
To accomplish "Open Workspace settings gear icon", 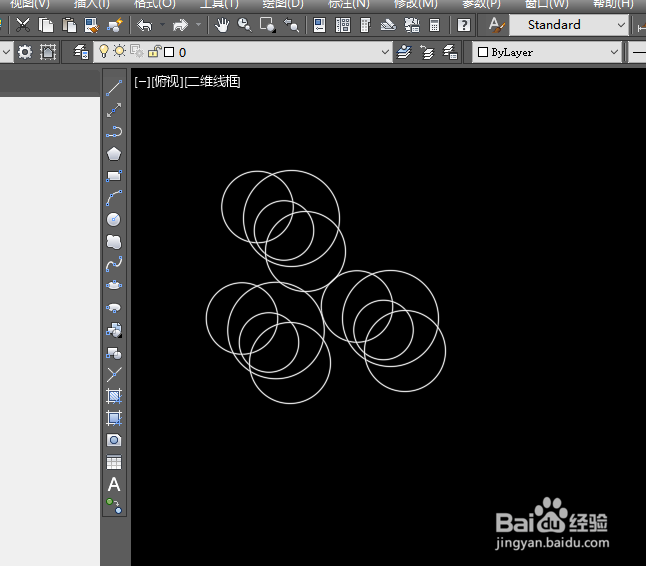I will tap(25, 52).
